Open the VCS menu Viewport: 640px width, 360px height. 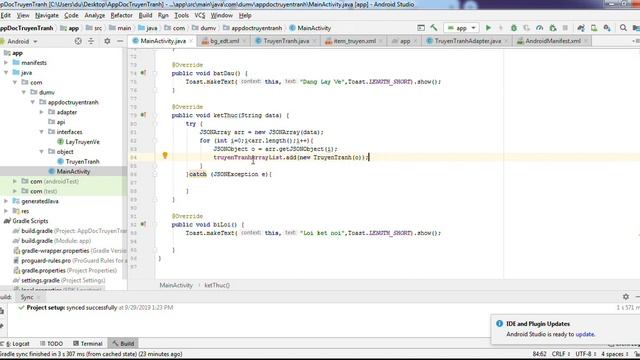click(x=200, y=16)
